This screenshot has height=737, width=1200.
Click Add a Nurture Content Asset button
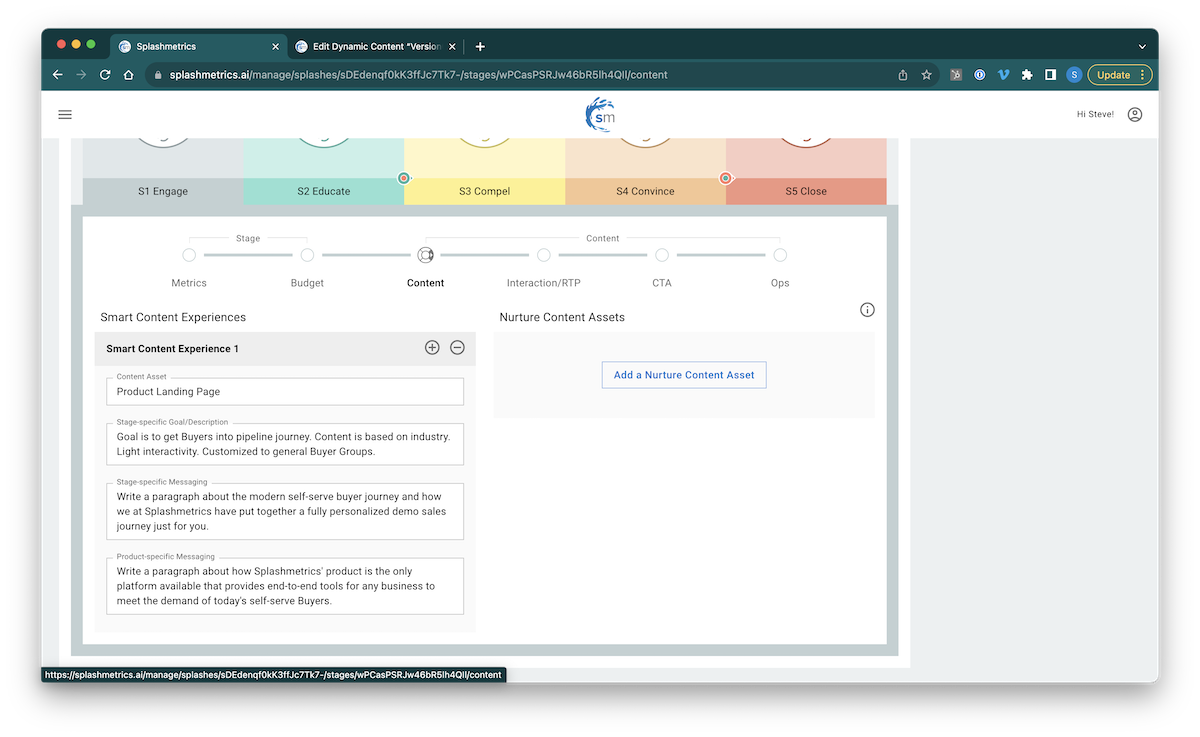684,375
